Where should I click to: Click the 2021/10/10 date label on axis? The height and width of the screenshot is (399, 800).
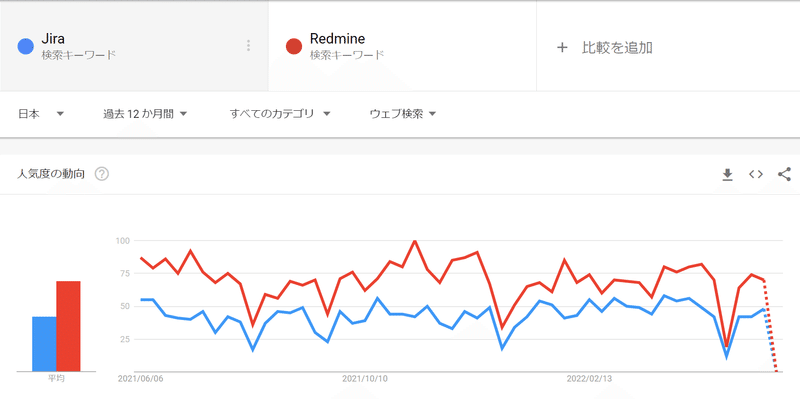[x=365, y=379]
